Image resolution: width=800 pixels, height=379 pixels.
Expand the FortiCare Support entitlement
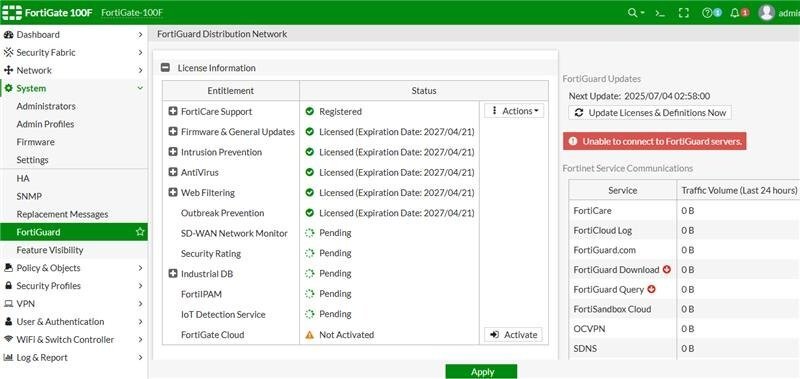[x=173, y=111]
